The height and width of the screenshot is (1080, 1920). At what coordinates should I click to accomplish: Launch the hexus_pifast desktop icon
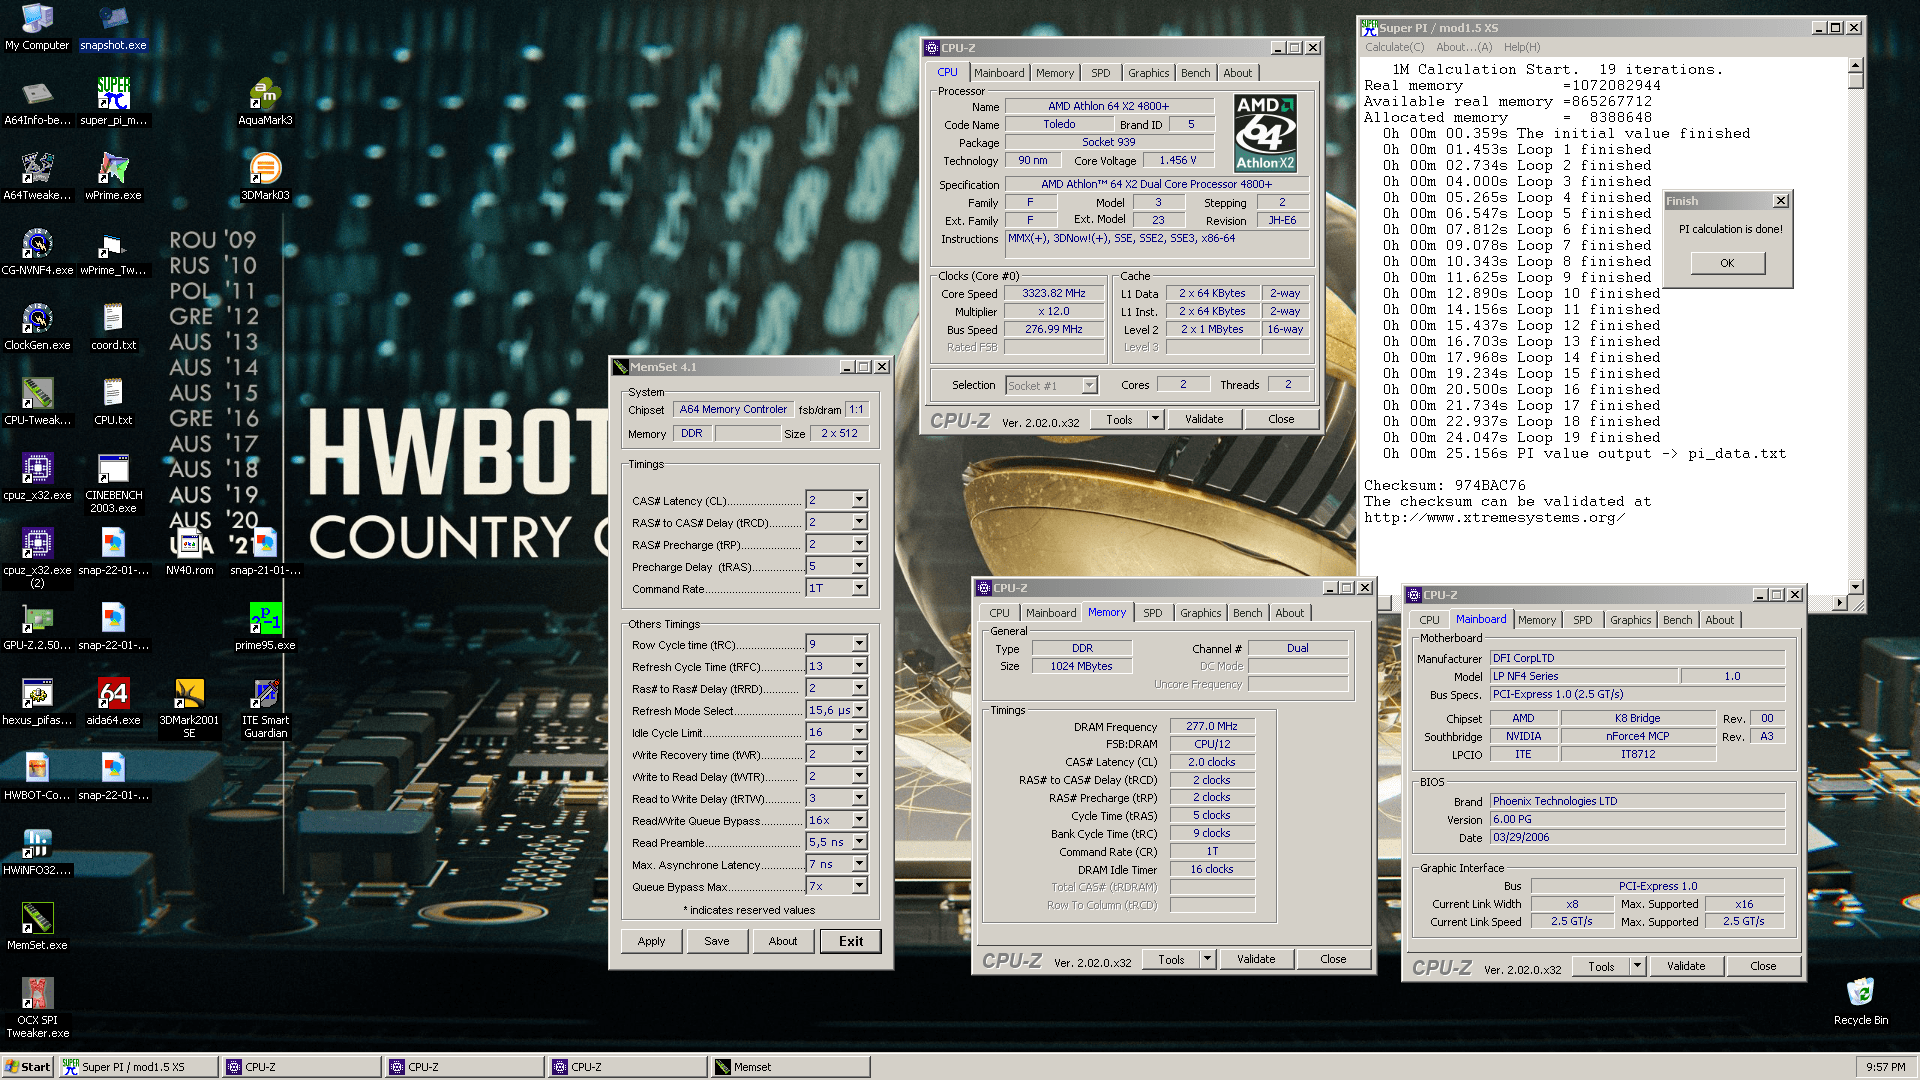37,702
